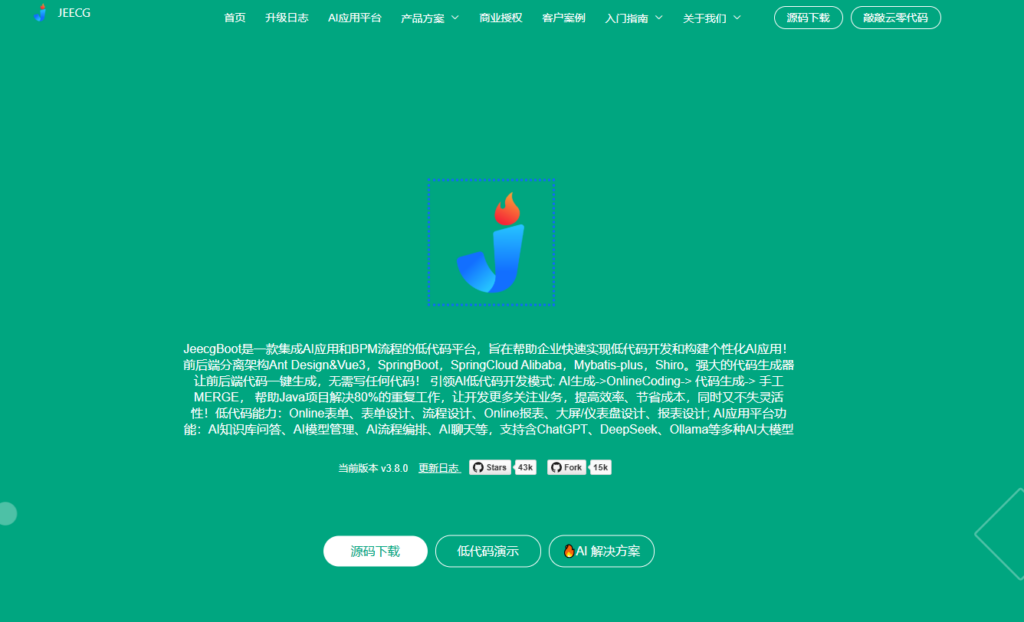The width and height of the screenshot is (1024, 622).
Task: Select 客户案例 in the navigation bar
Action: tap(563, 17)
